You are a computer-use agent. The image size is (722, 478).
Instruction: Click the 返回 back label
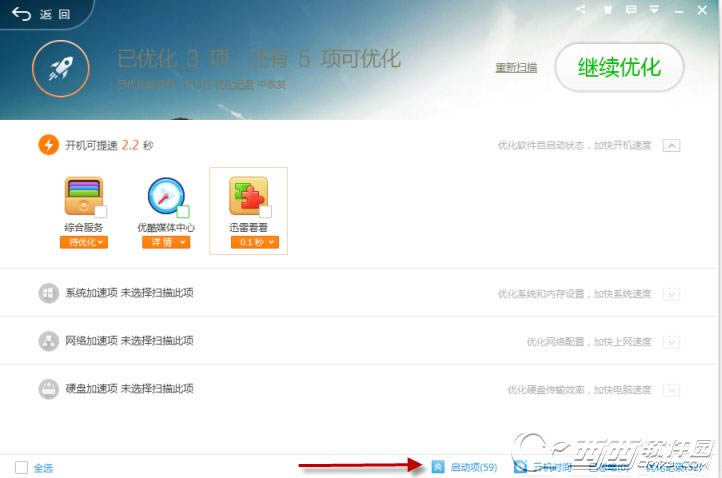pyautogui.click(x=55, y=14)
